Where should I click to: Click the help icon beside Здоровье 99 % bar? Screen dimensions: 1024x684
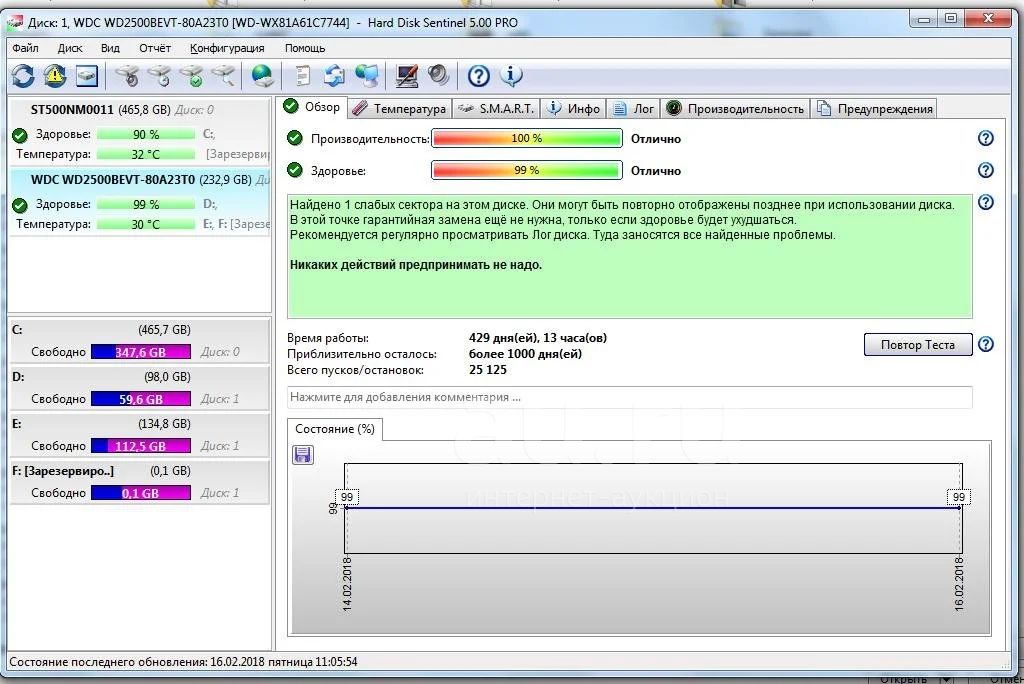coord(985,170)
